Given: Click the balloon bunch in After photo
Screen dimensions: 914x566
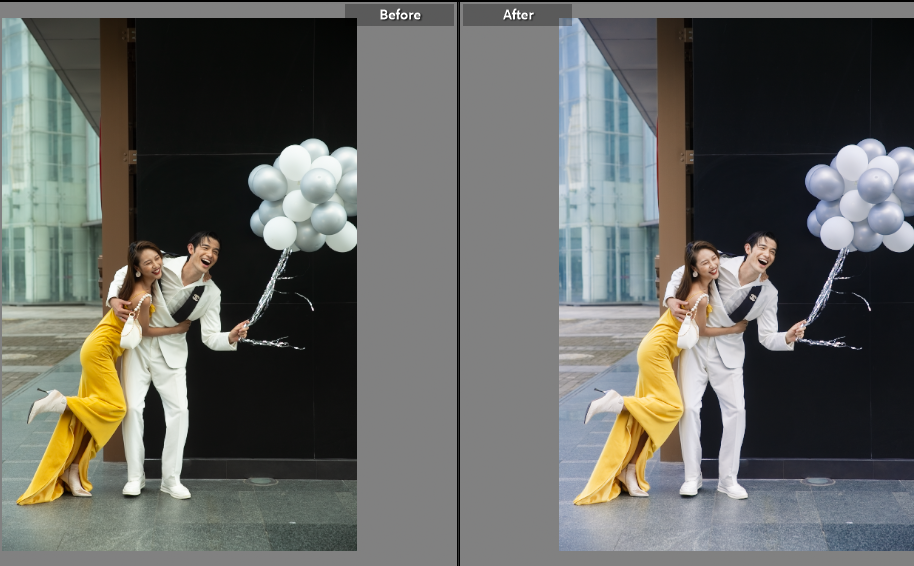Looking at the screenshot, I should [862, 196].
